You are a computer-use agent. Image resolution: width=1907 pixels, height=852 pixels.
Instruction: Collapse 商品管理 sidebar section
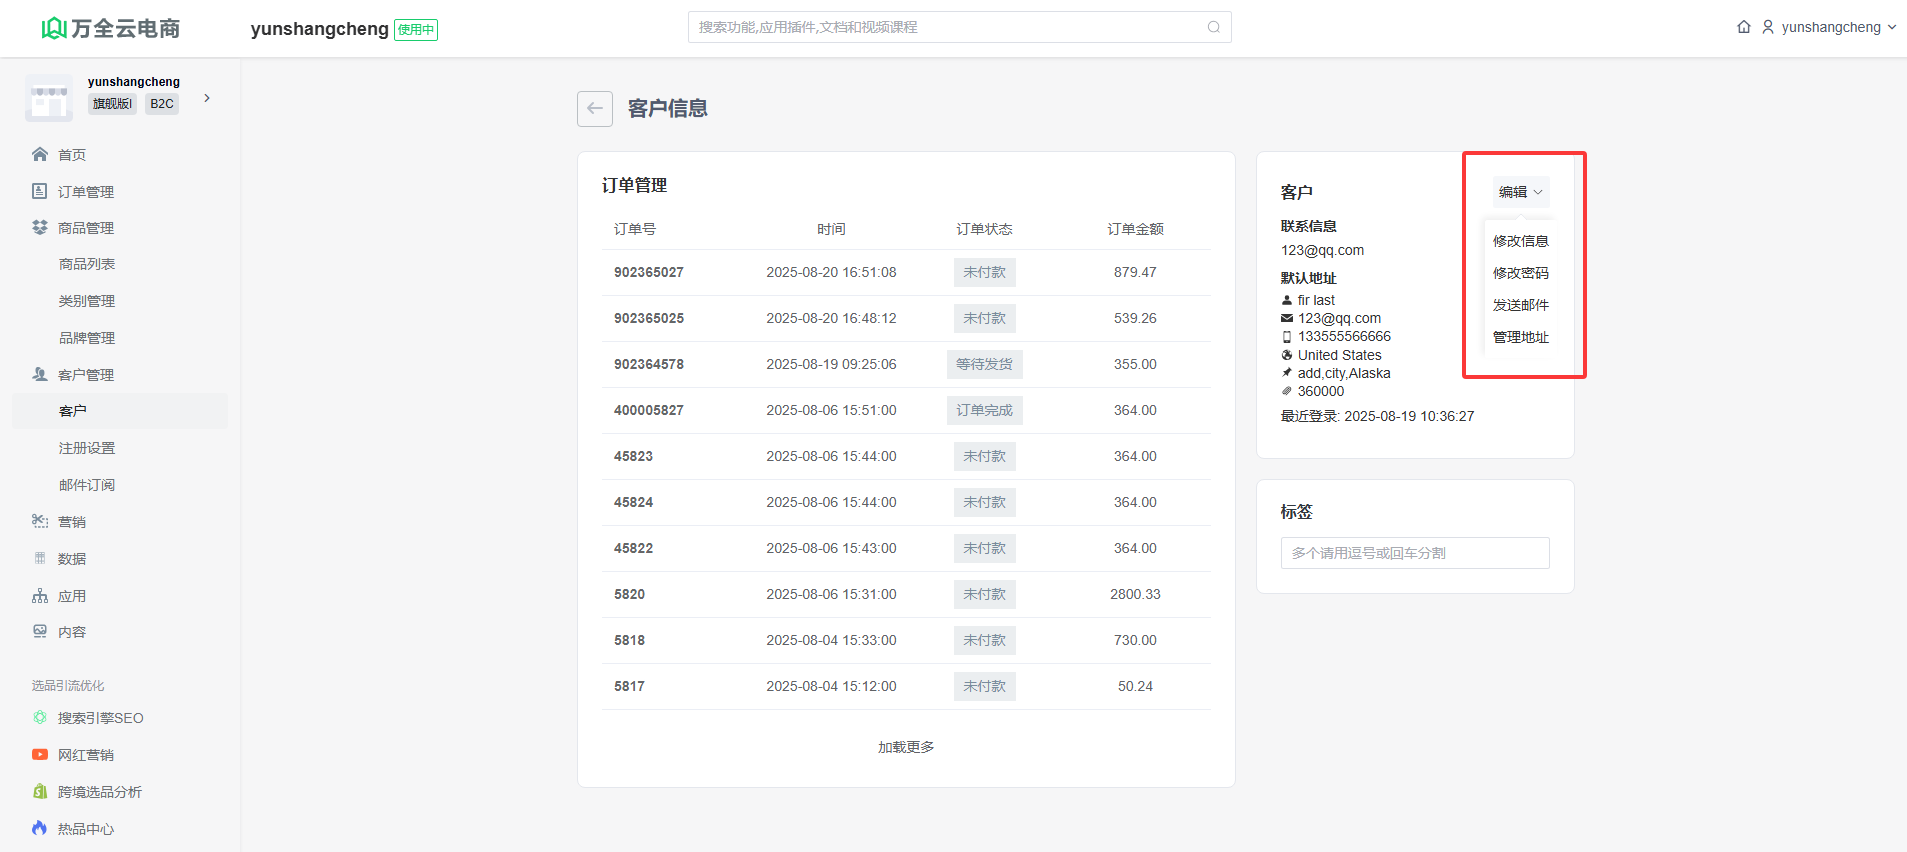click(85, 228)
